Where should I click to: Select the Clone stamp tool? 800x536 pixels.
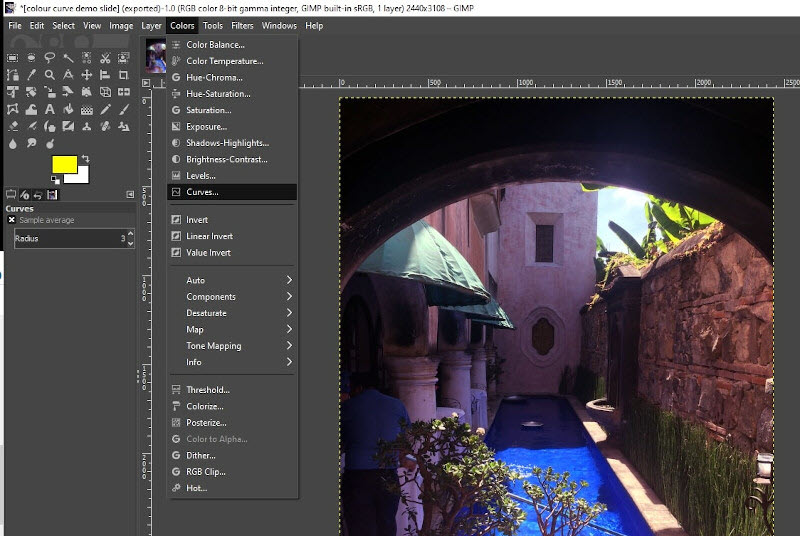[x=87, y=126]
